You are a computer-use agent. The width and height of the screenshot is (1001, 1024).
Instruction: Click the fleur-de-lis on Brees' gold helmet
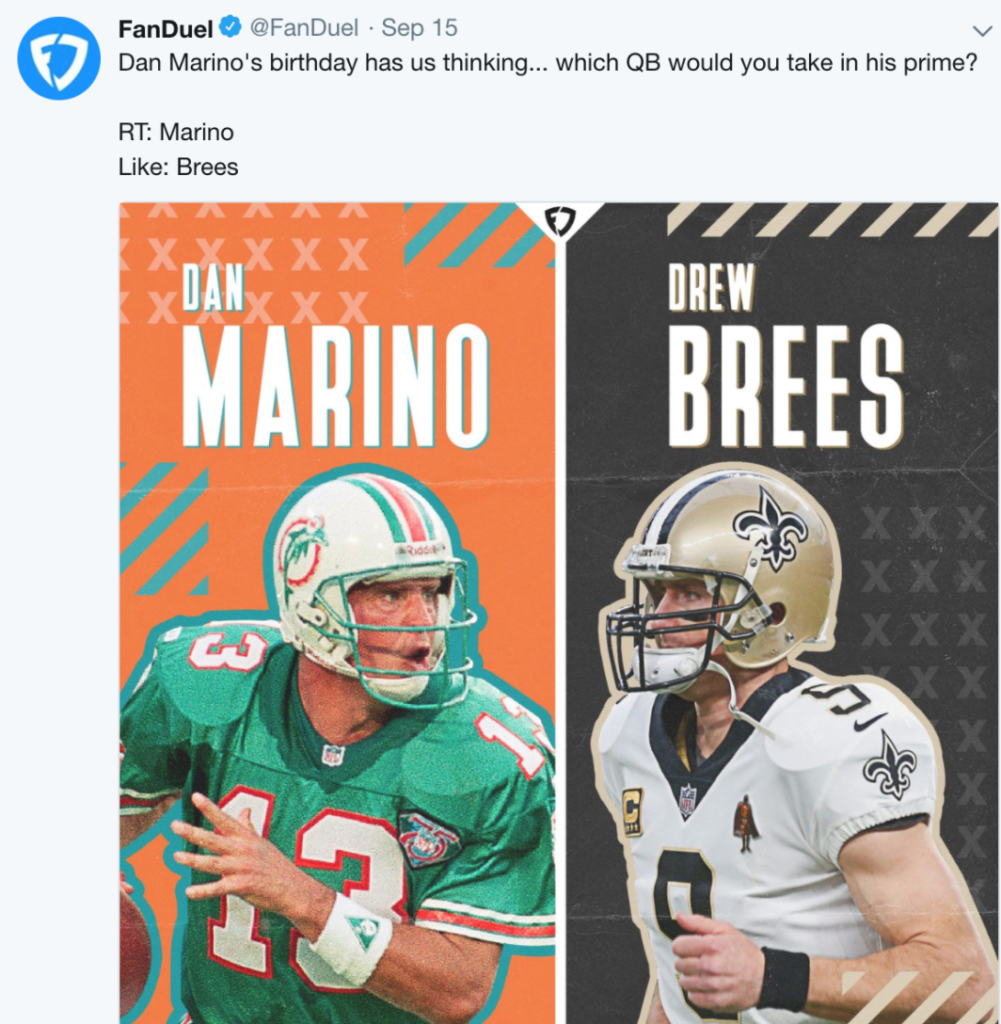(770, 528)
